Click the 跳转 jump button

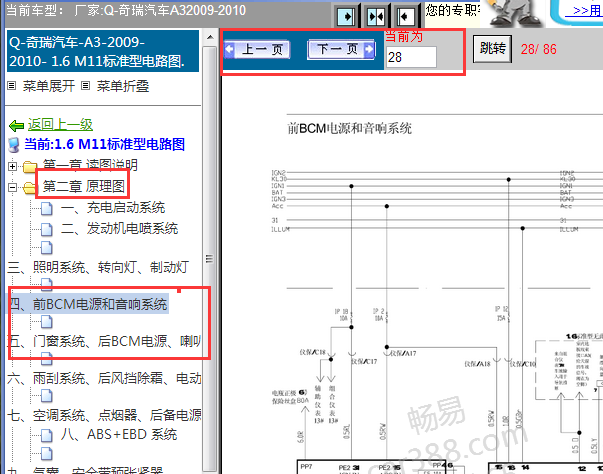pyautogui.click(x=492, y=48)
